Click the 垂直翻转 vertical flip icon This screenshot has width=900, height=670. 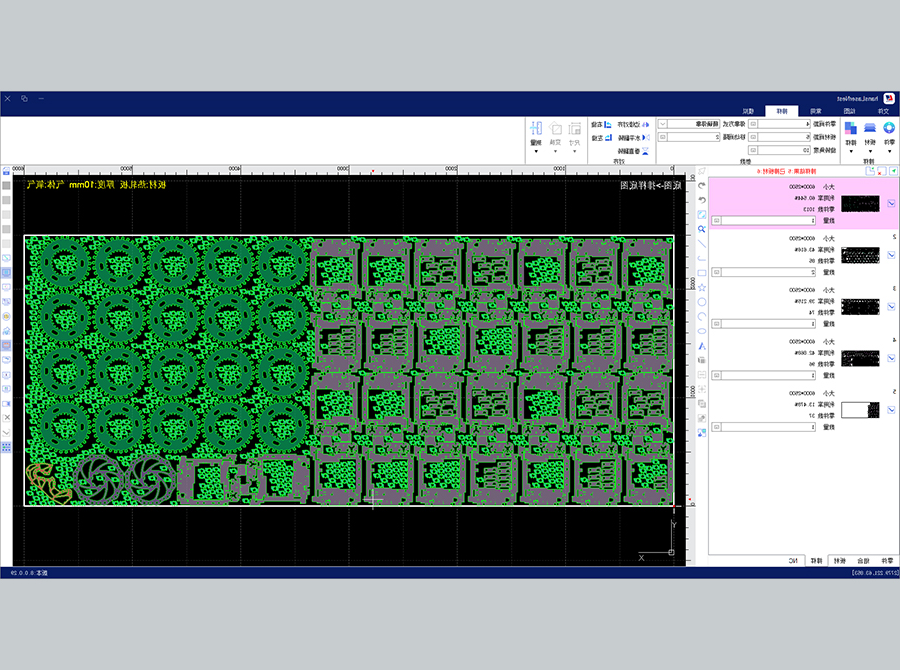645,151
